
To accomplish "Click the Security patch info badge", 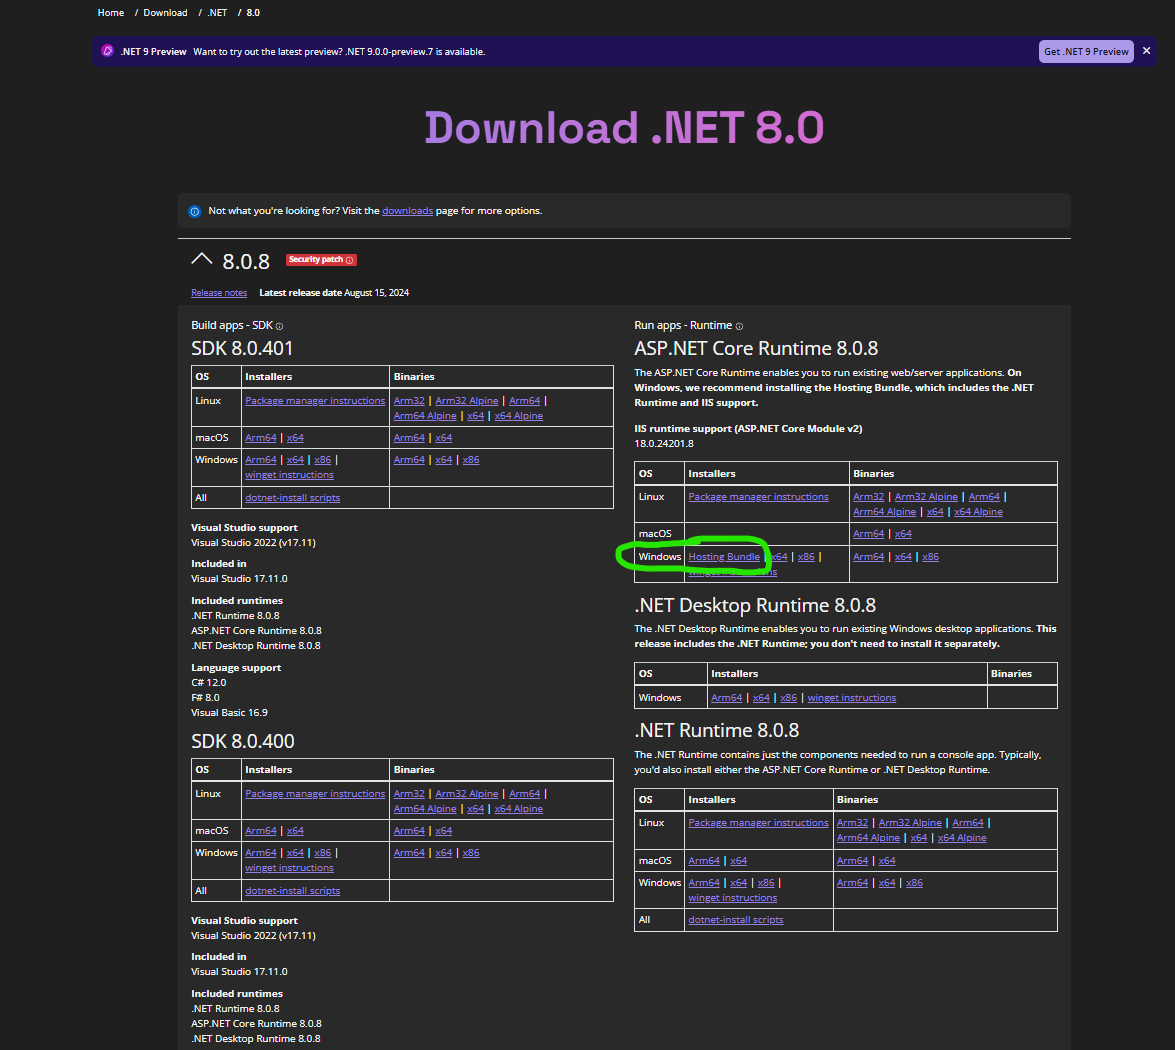I will 321,259.
